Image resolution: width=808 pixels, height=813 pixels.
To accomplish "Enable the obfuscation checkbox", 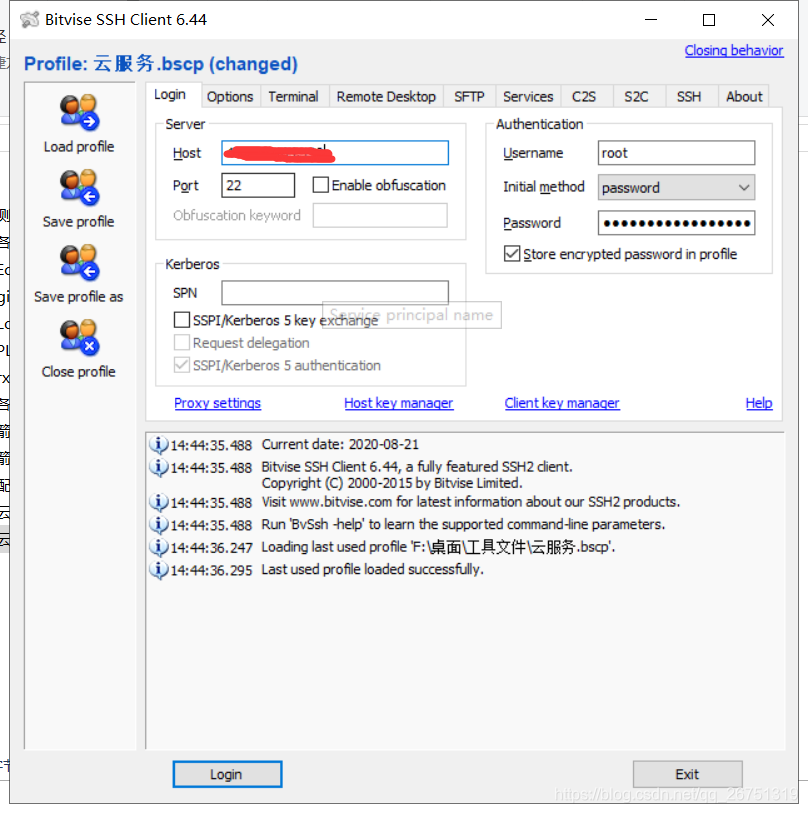I will pyautogui.click(x=321, y=185).
